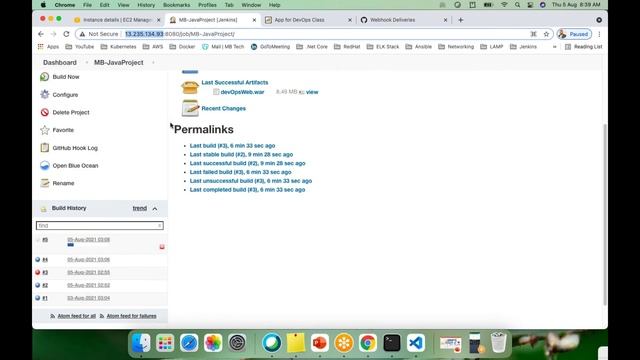This screenshot has width=640, height=360.
Task: Click red status ball for build #3
Action: click(x=38, y=272)
